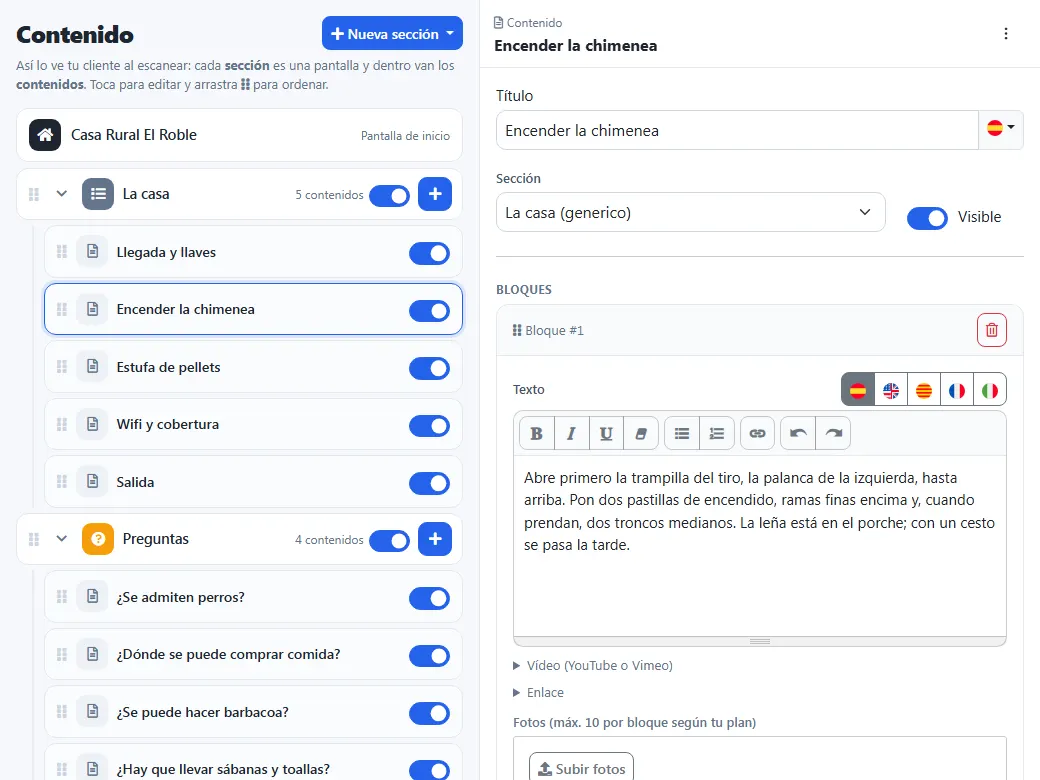Screen dimensions: 1040x780
Task: Toggle visibility of Llegada y llaves
Action: click(x=429, y=253)
